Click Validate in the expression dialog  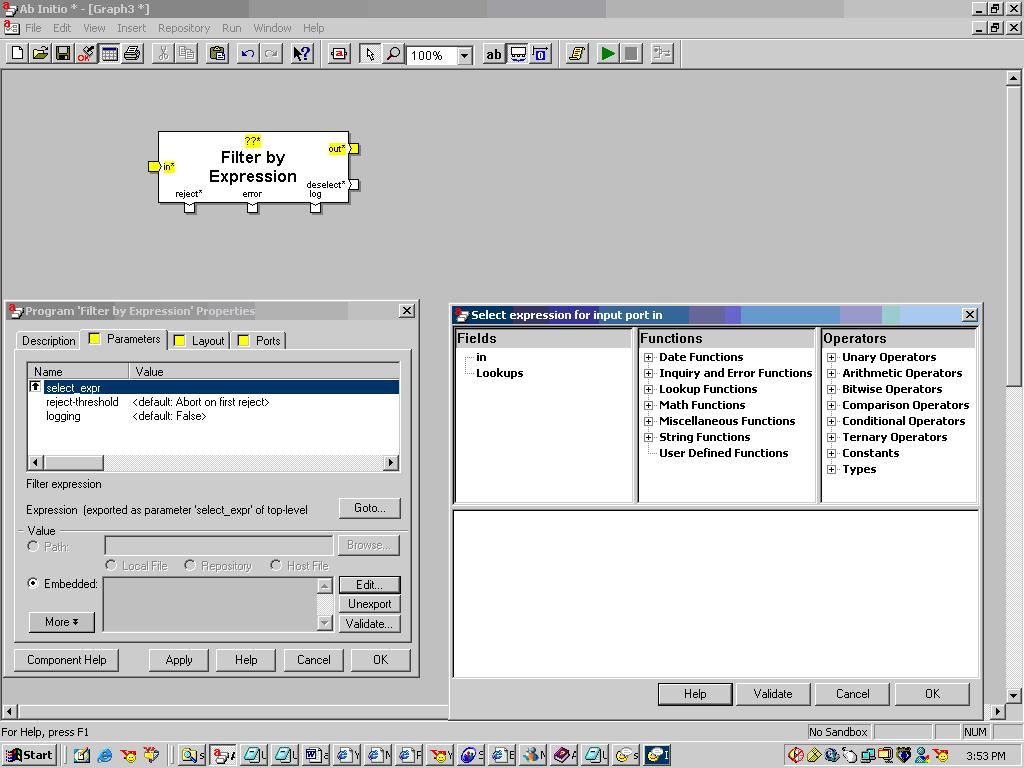click(773, 694)
